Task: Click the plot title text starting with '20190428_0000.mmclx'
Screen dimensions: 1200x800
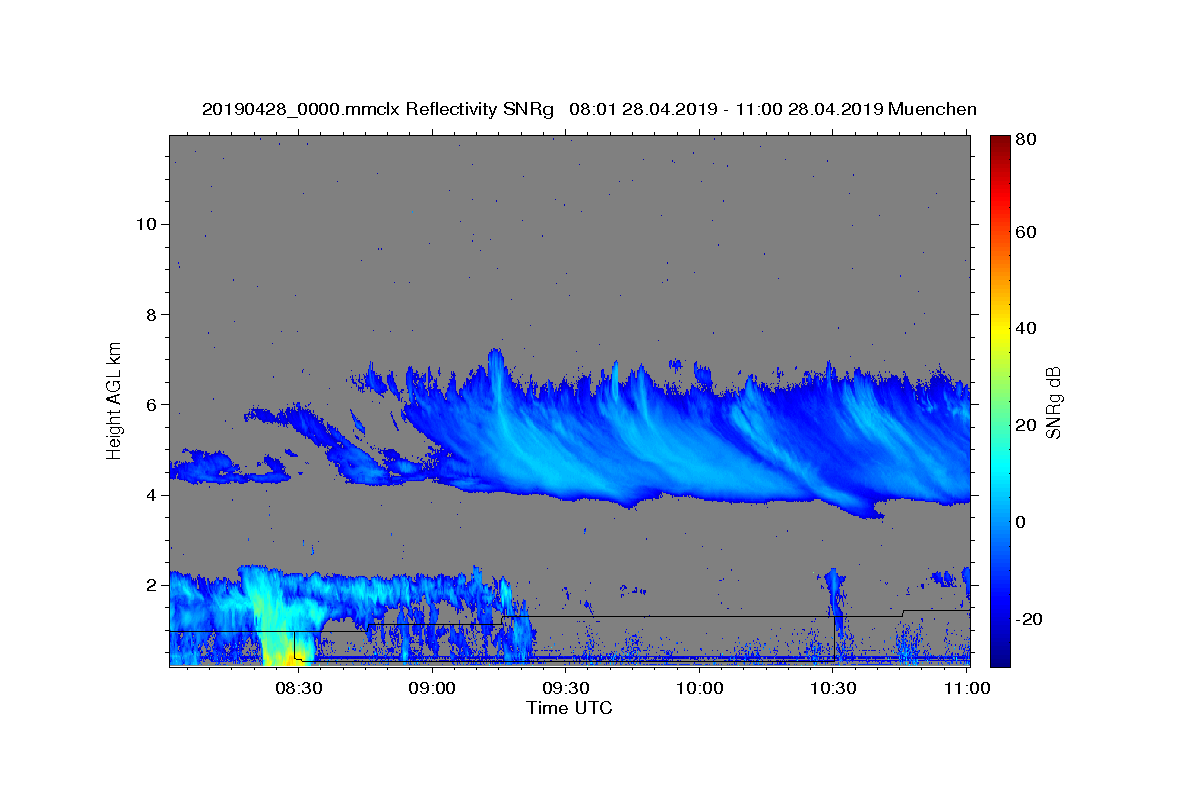Action: tap(589, 109)
